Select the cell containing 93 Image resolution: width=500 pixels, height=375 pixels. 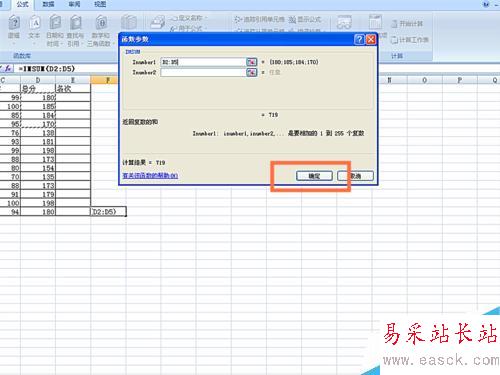(10, 141)
